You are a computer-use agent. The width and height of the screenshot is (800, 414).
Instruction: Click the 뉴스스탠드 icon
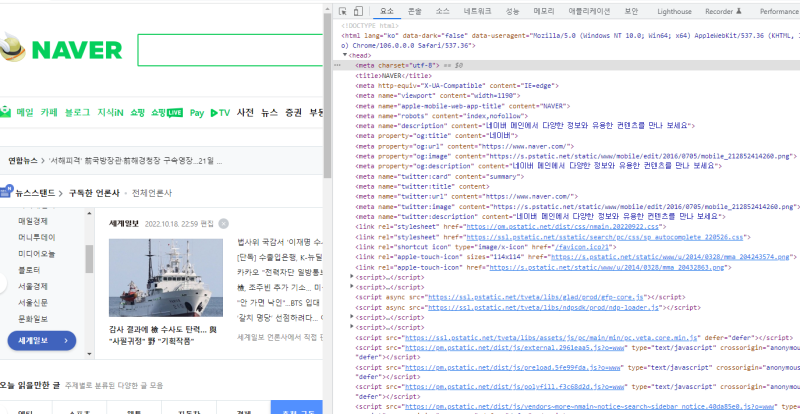click(6, 191)
